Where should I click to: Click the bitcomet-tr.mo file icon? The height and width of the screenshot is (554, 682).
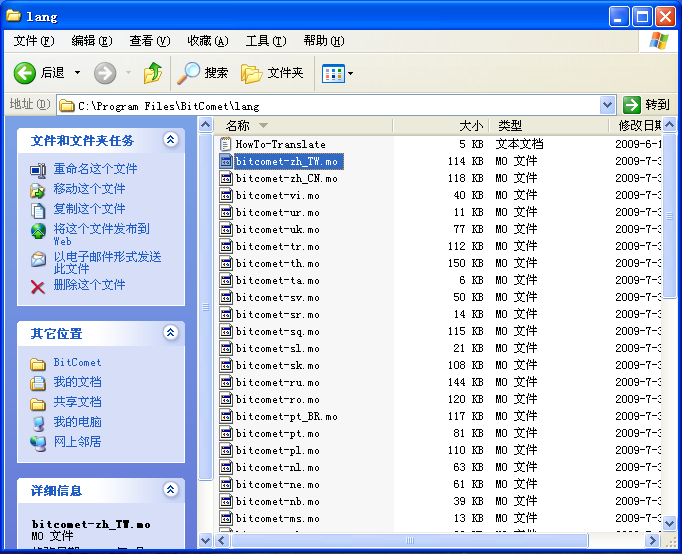click(x=226, y=246)
